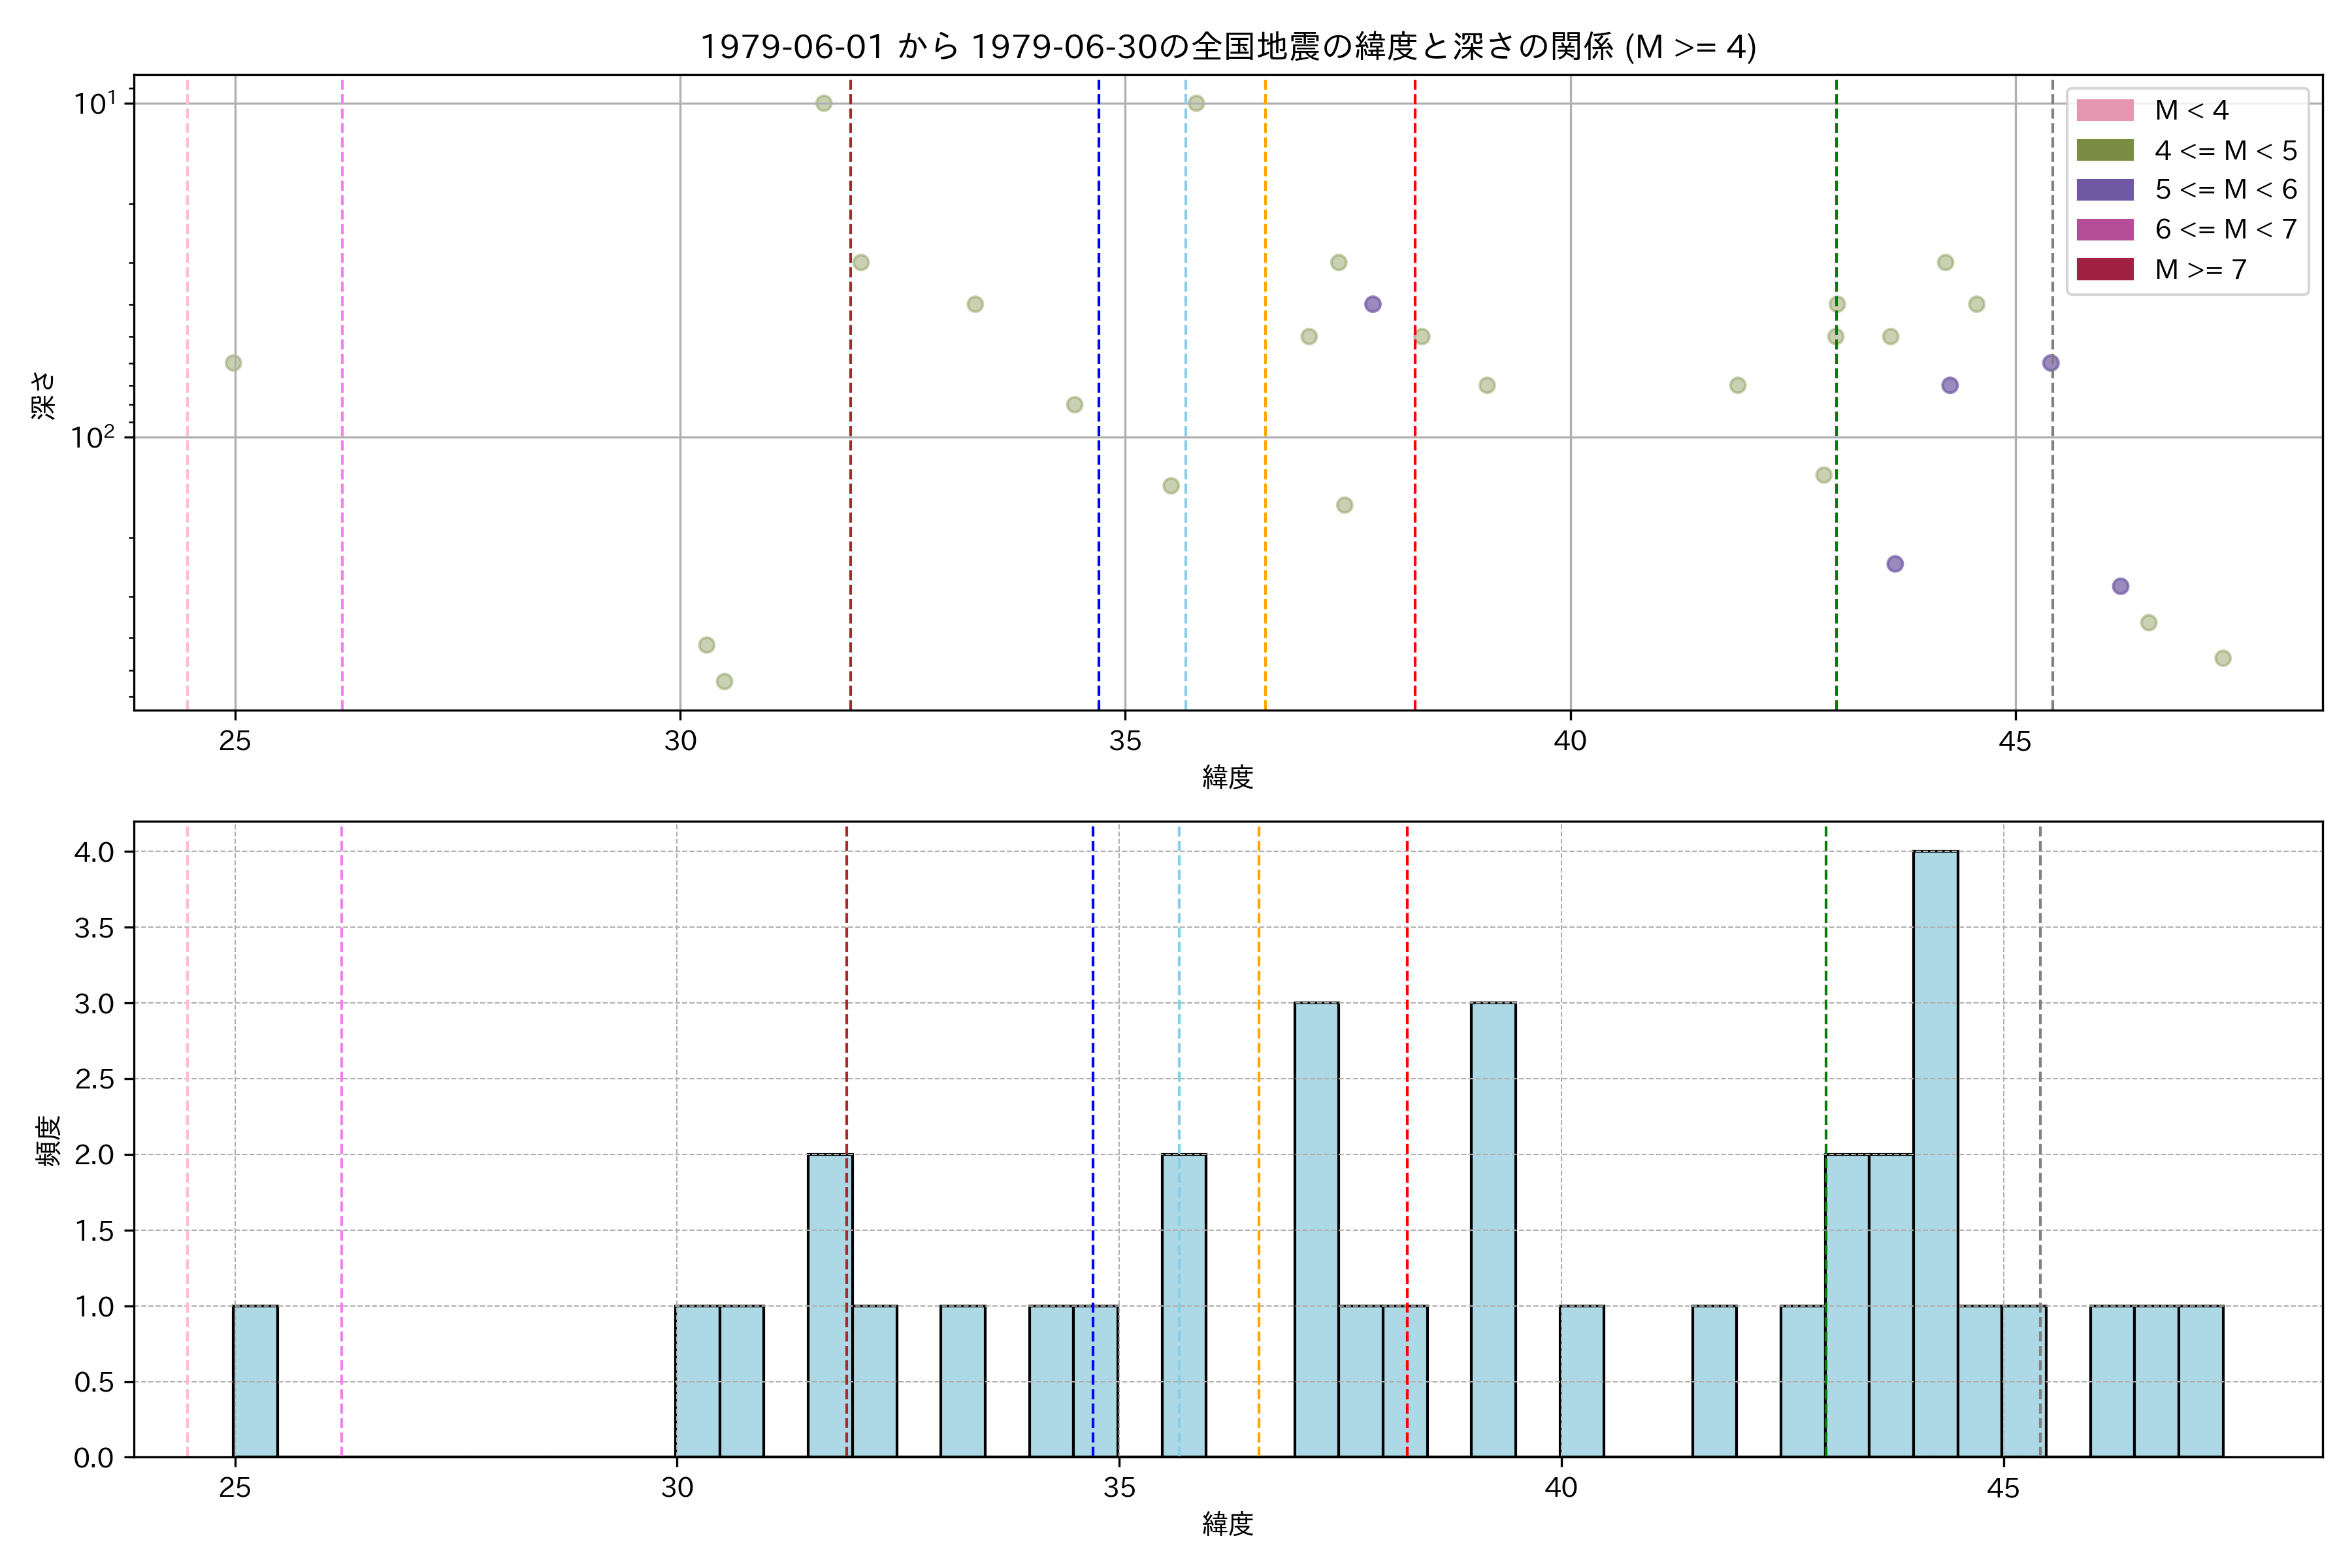2352x1568 pixels.
Task: Click the histogram bar at latitude 25
Action: (x=255, y=1380)
